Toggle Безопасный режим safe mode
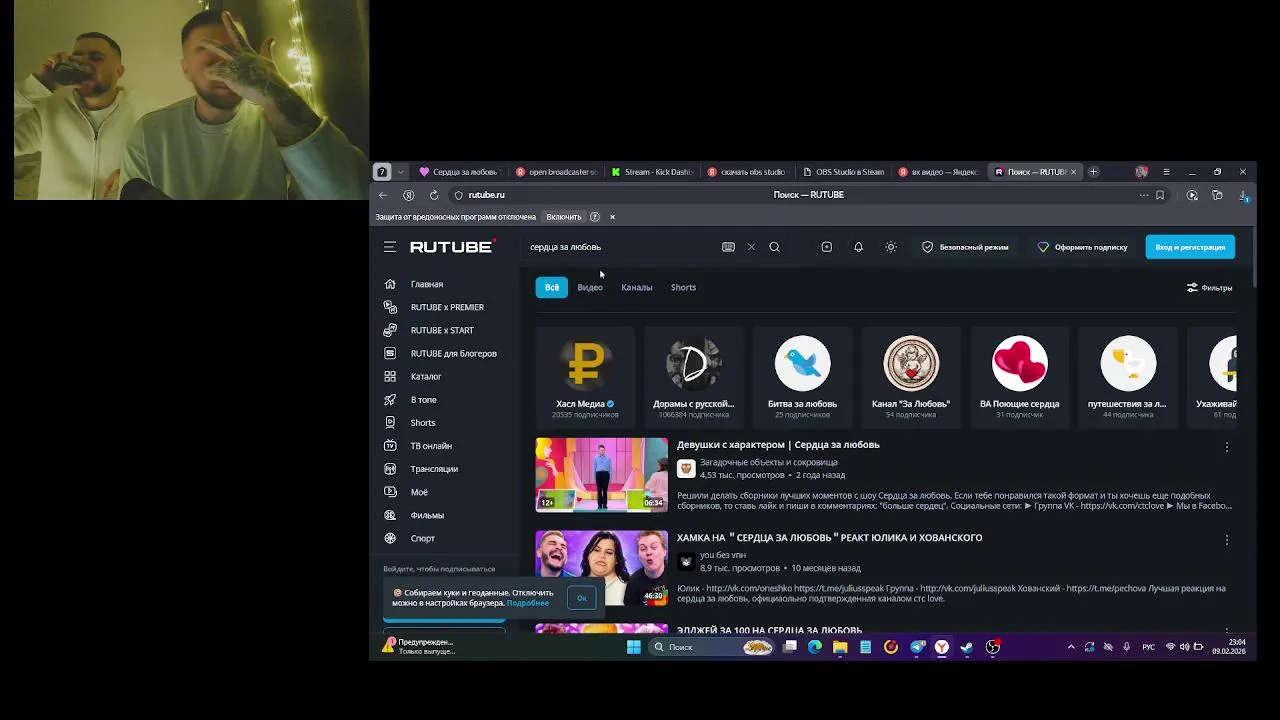 tap(965, 247)
